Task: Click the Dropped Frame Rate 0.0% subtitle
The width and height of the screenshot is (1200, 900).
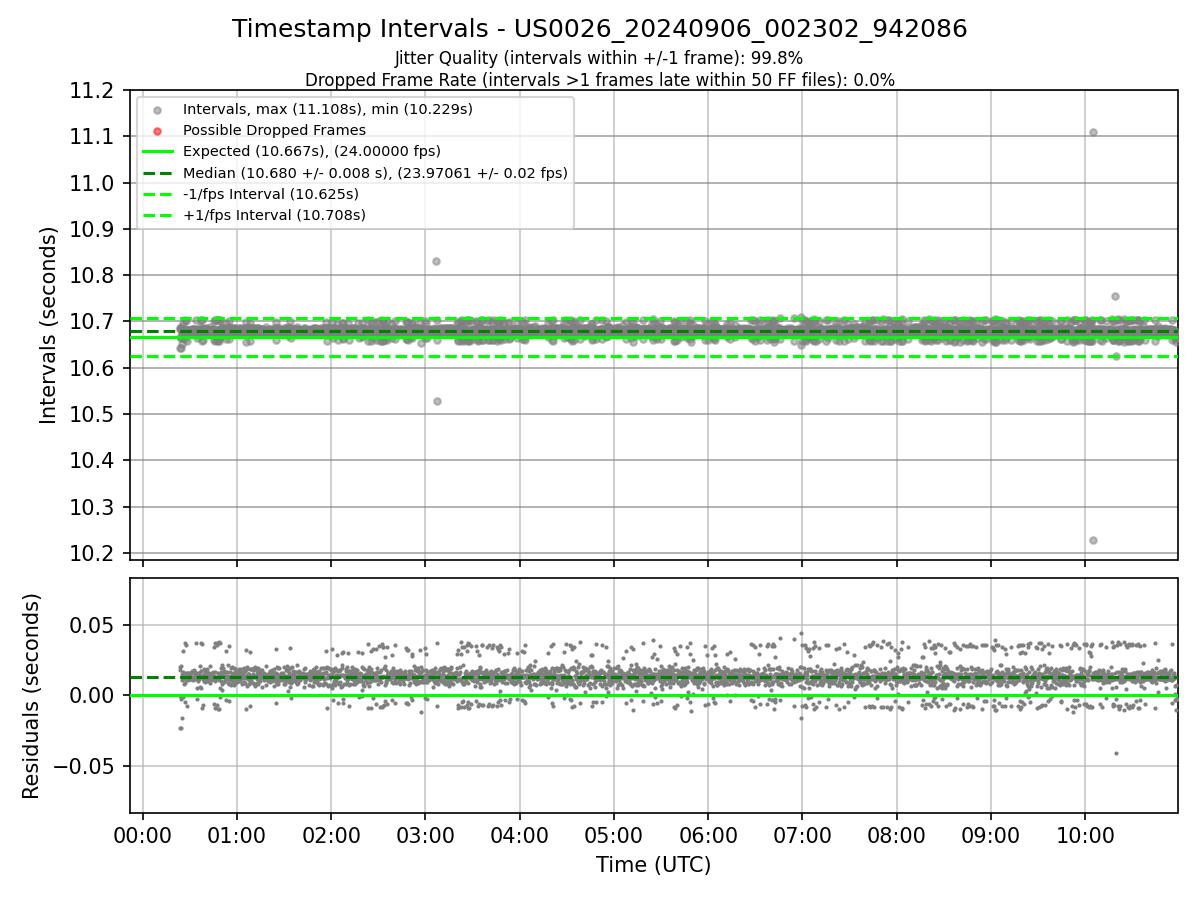Action: (600, 79)
